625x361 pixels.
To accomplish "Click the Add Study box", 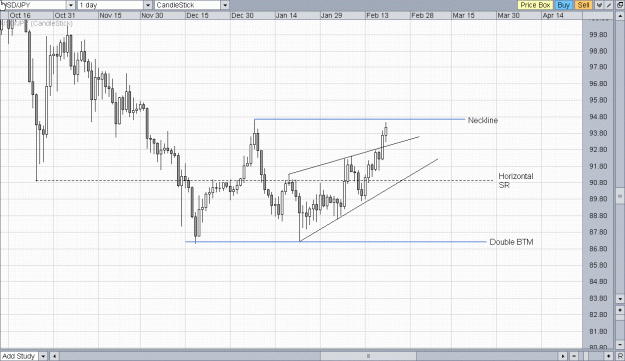I will click(20, 356).
